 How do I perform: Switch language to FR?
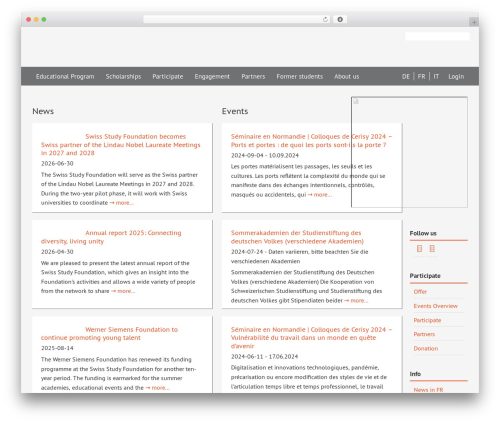[x=421, y=77]
